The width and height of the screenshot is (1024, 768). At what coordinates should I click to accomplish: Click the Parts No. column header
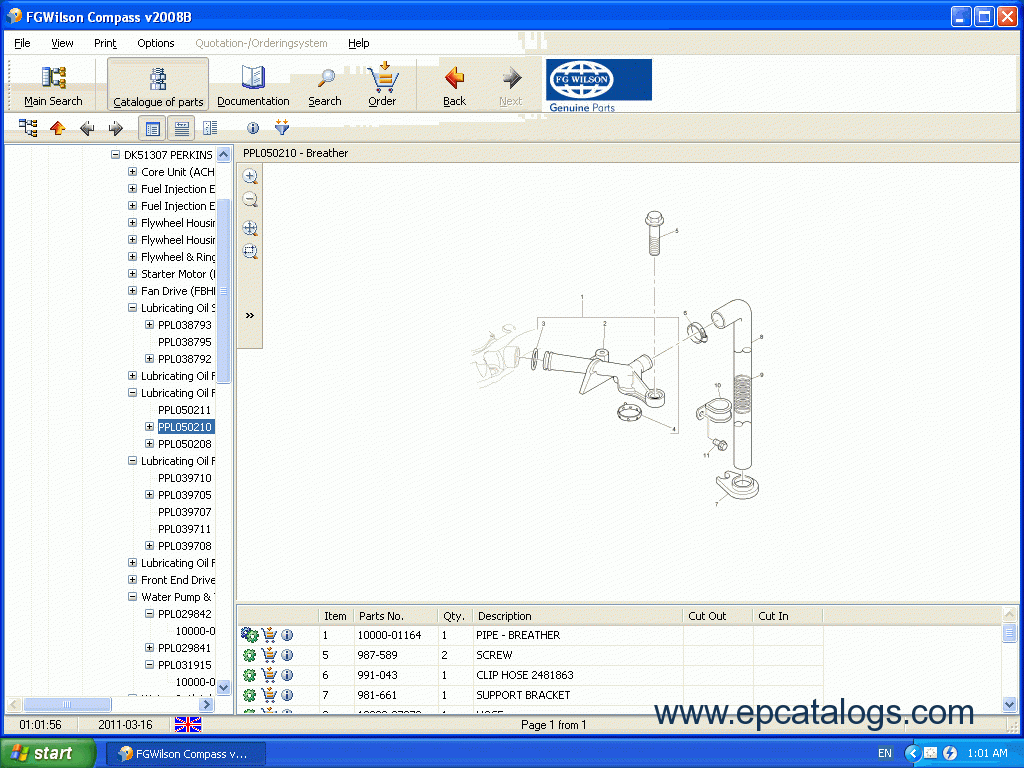(x=395, y=616)
